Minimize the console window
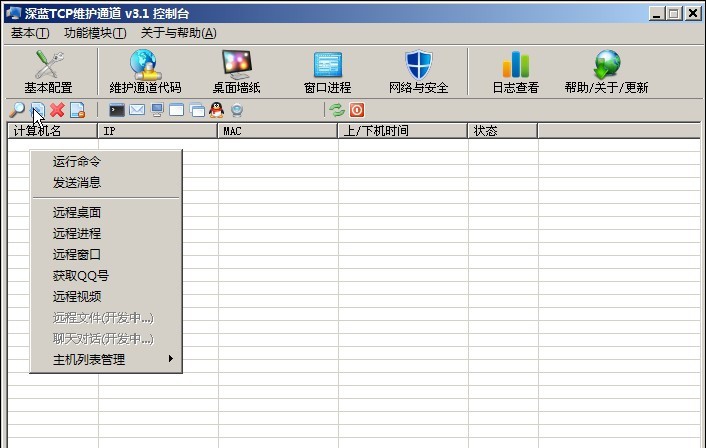Image resolution: width=706 pixels, height=448 pixels. [x=657, y=14]
